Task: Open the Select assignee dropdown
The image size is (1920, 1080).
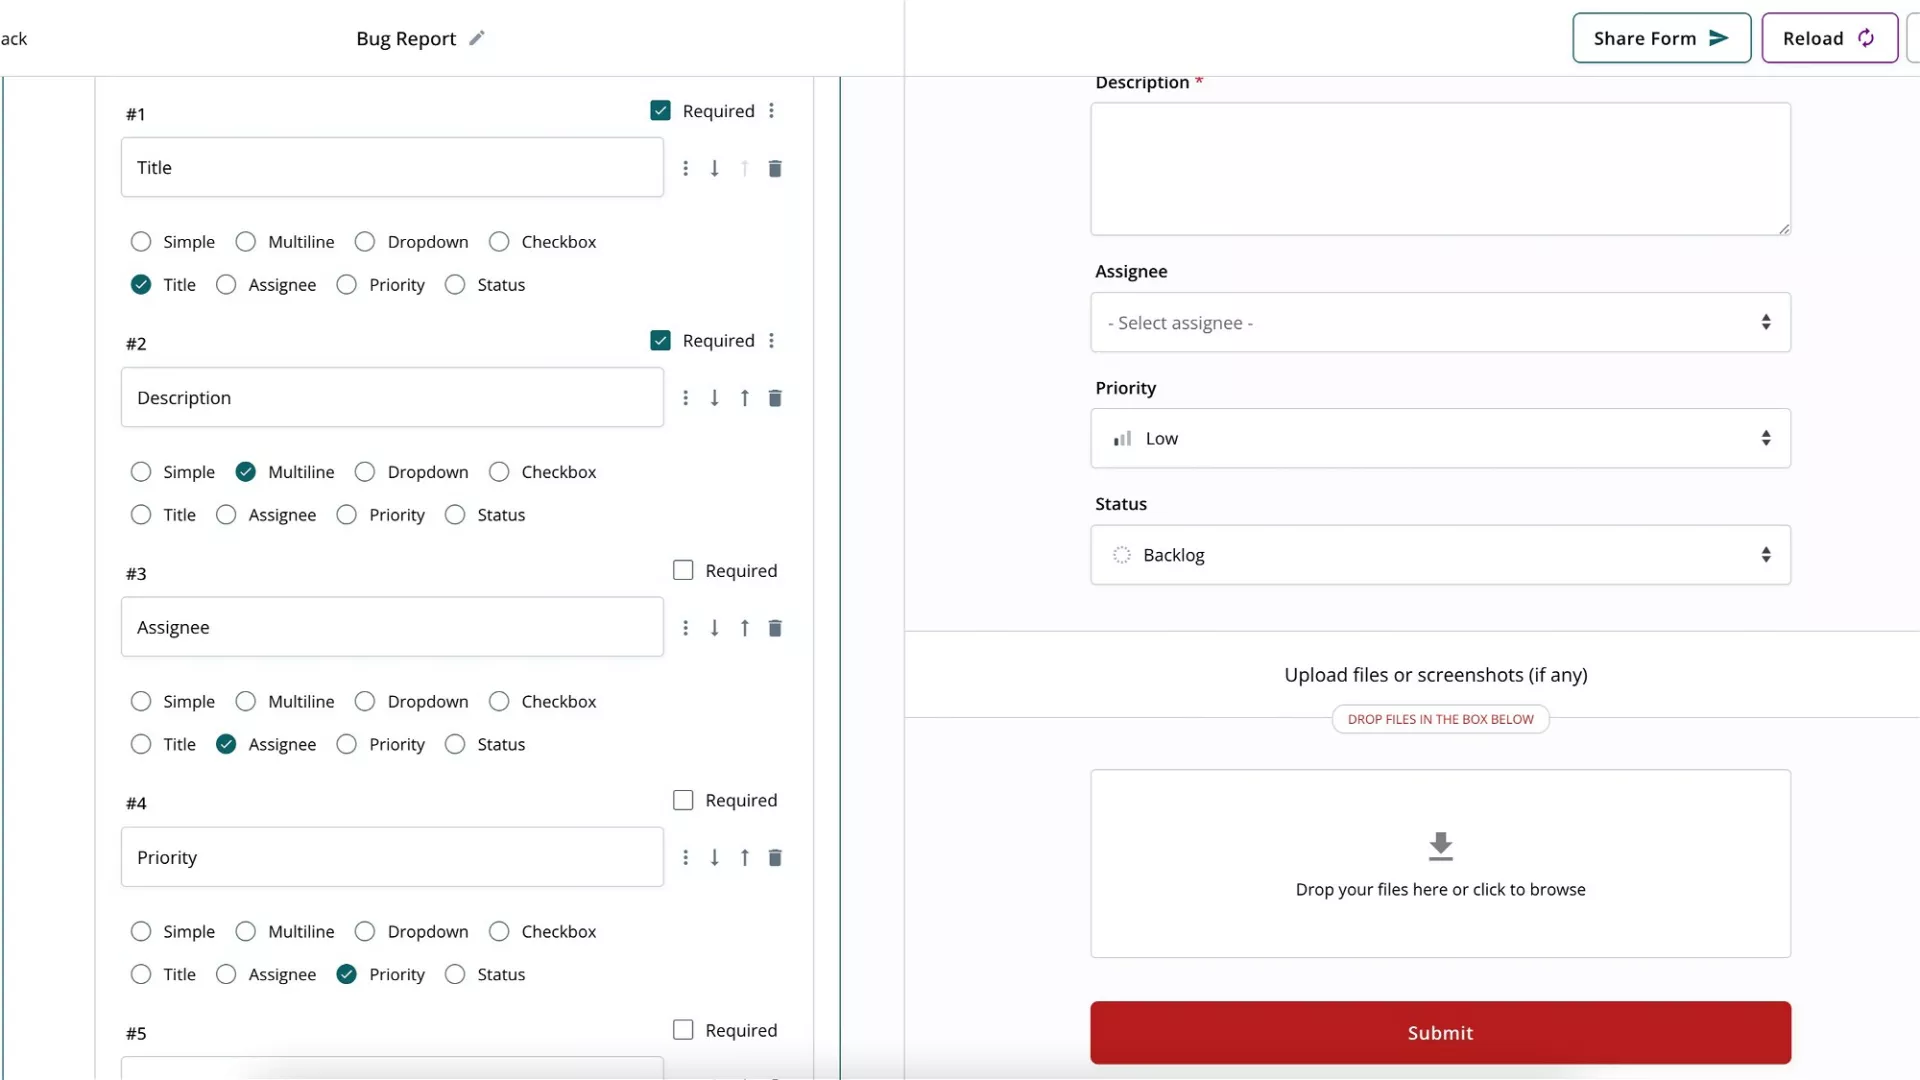Action: pyautogui.click(x=1440, y=322)
